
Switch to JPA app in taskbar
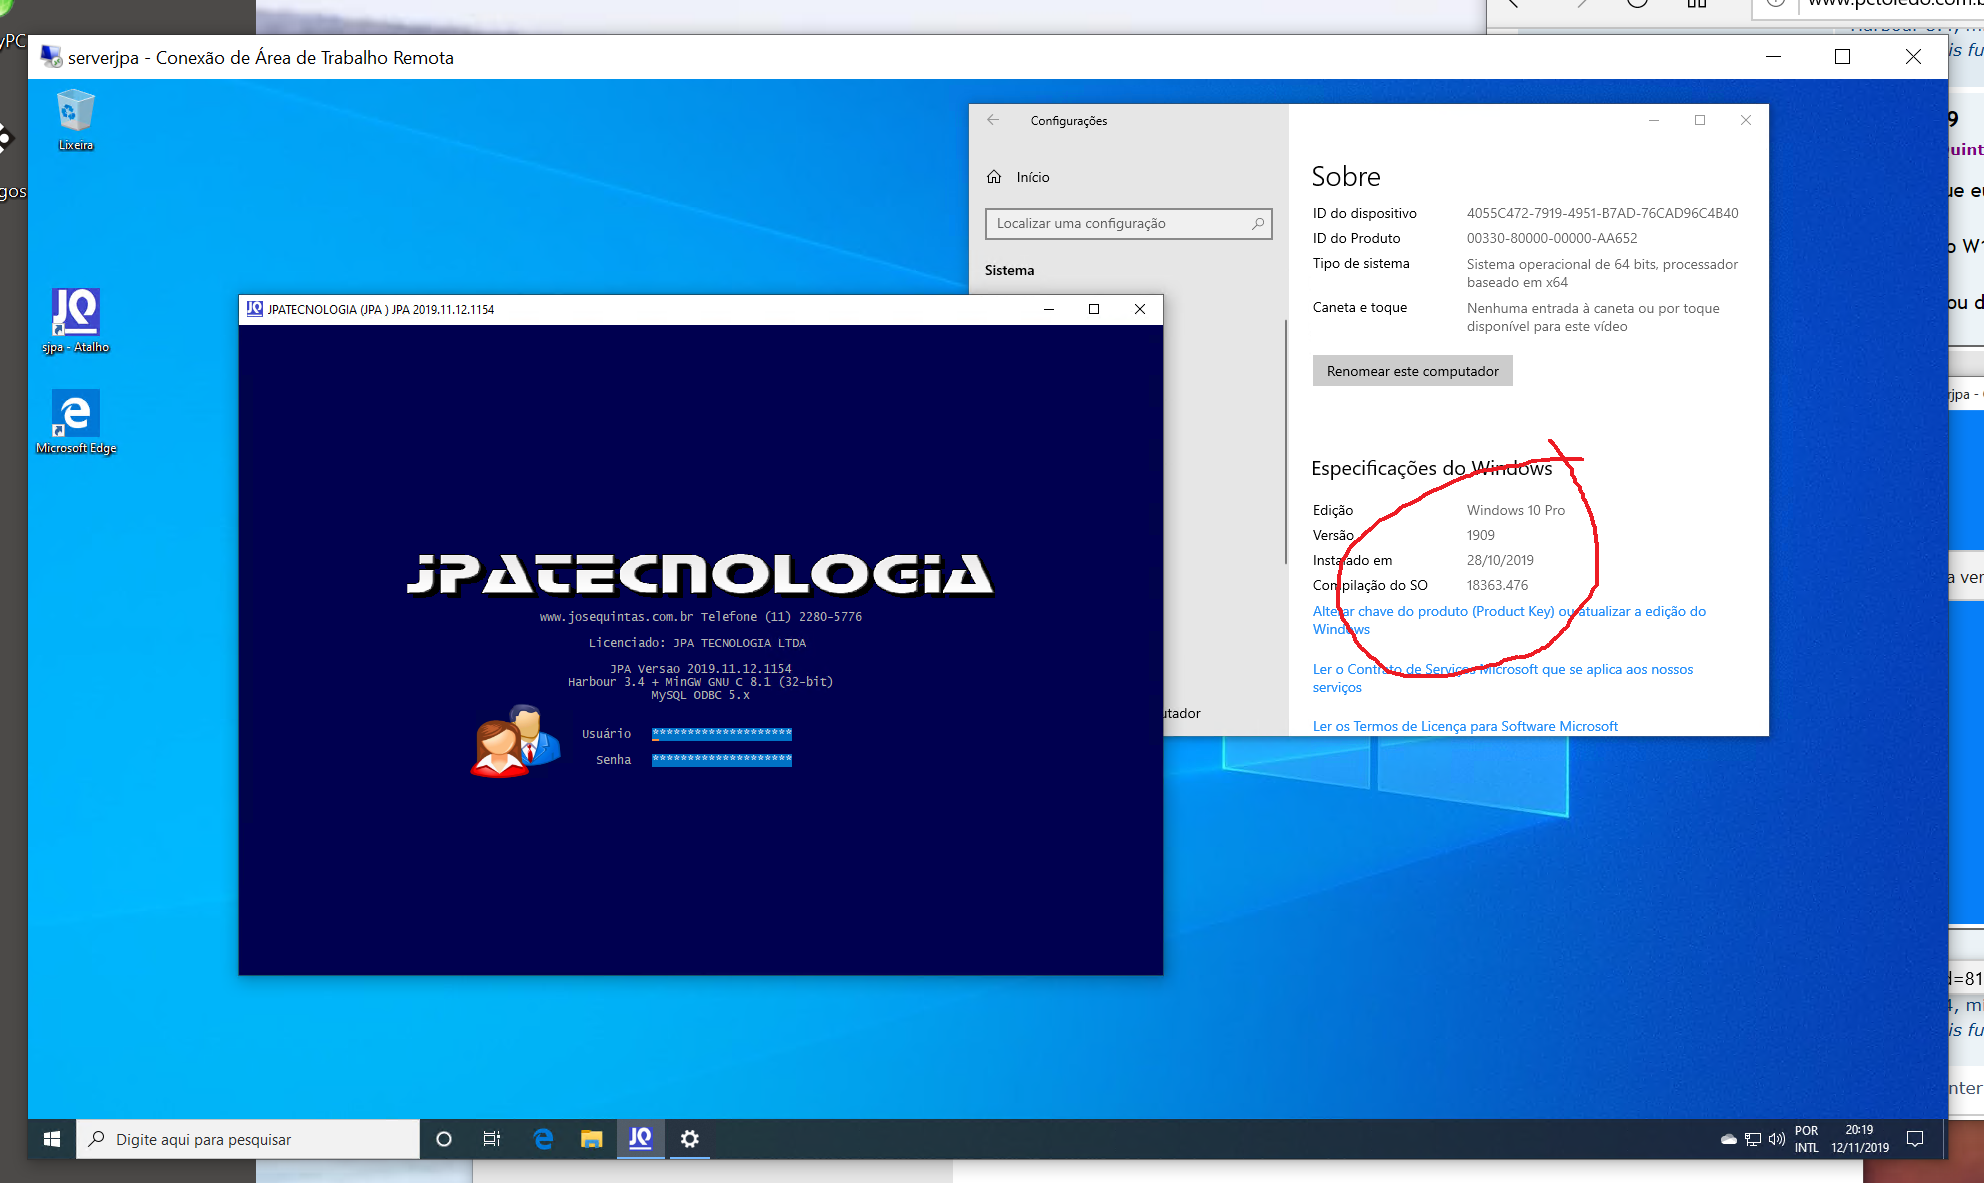tap(640, 1139)
